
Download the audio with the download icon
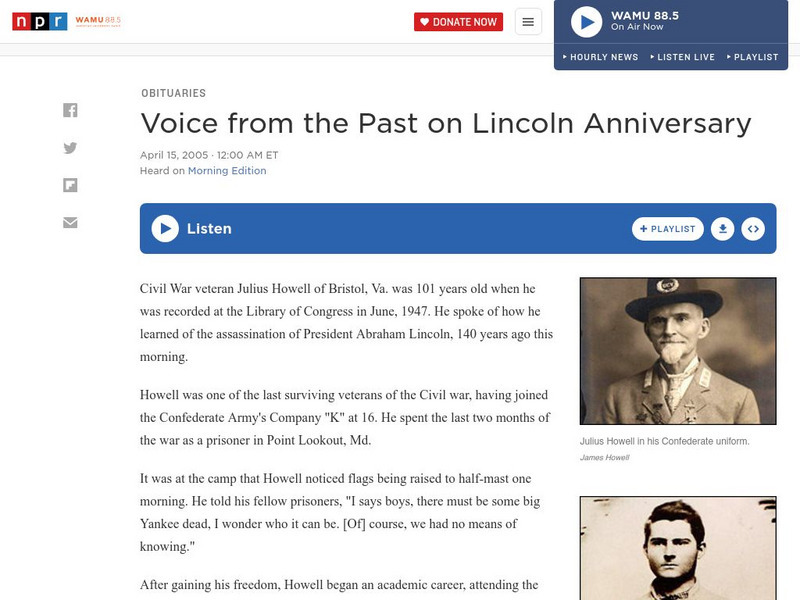[x=722, y=228]
